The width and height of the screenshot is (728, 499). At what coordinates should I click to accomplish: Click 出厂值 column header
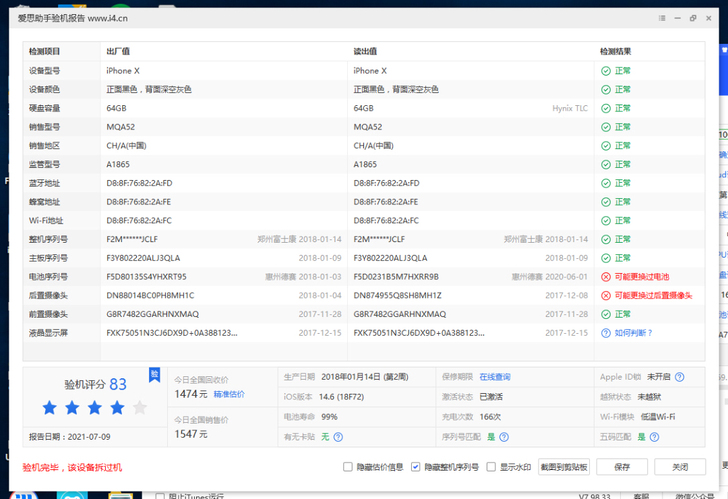[x=118, y=52]
